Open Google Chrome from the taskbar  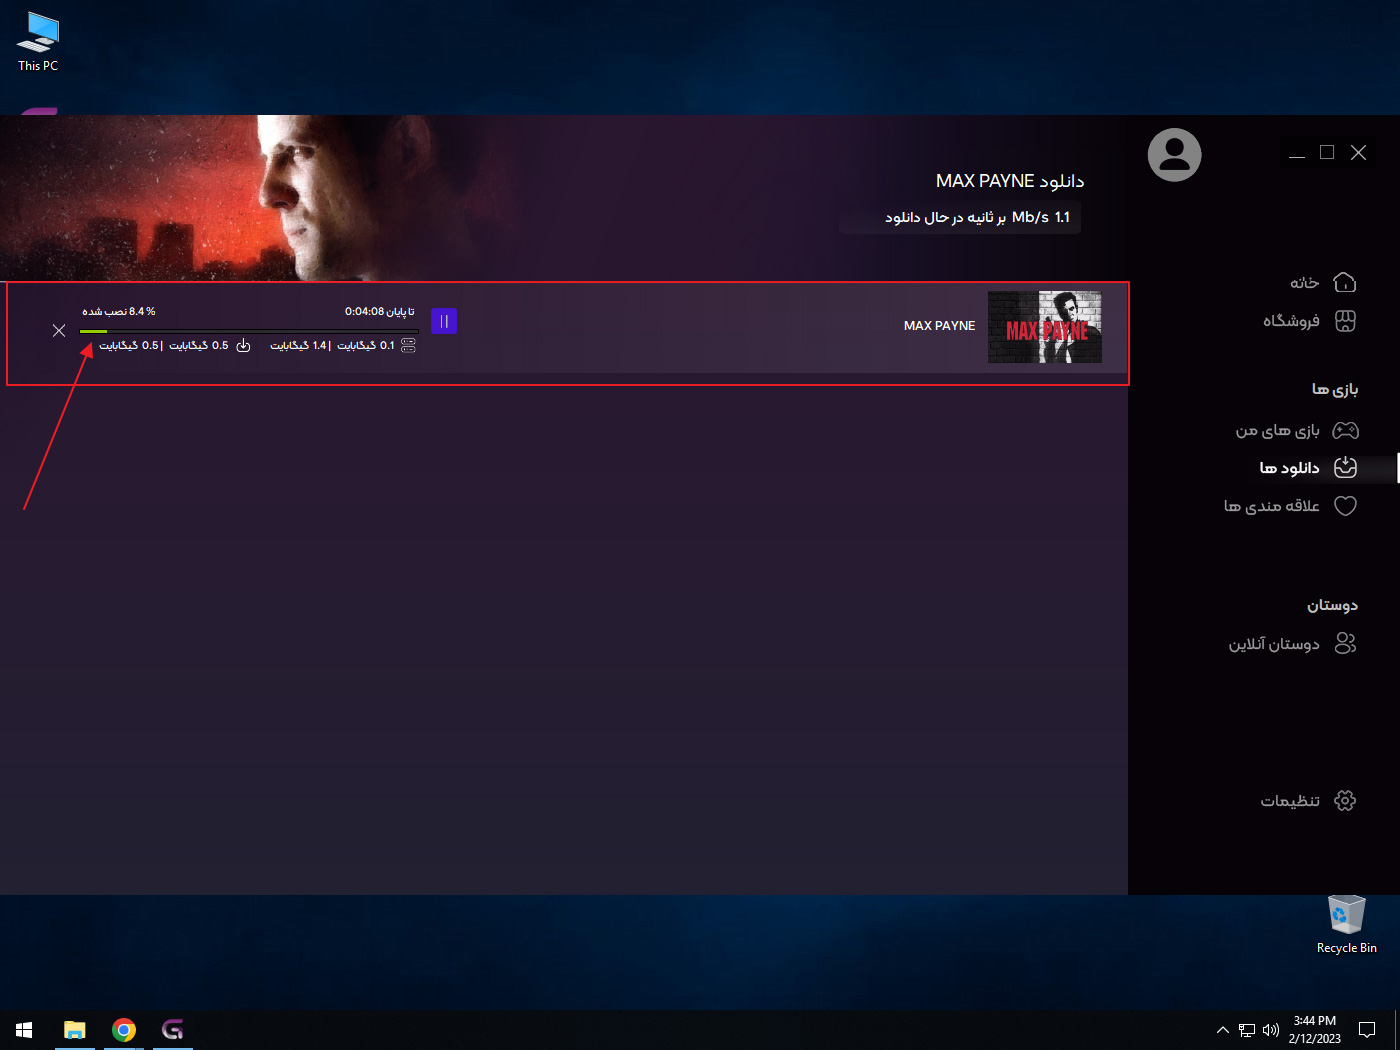124,1030
